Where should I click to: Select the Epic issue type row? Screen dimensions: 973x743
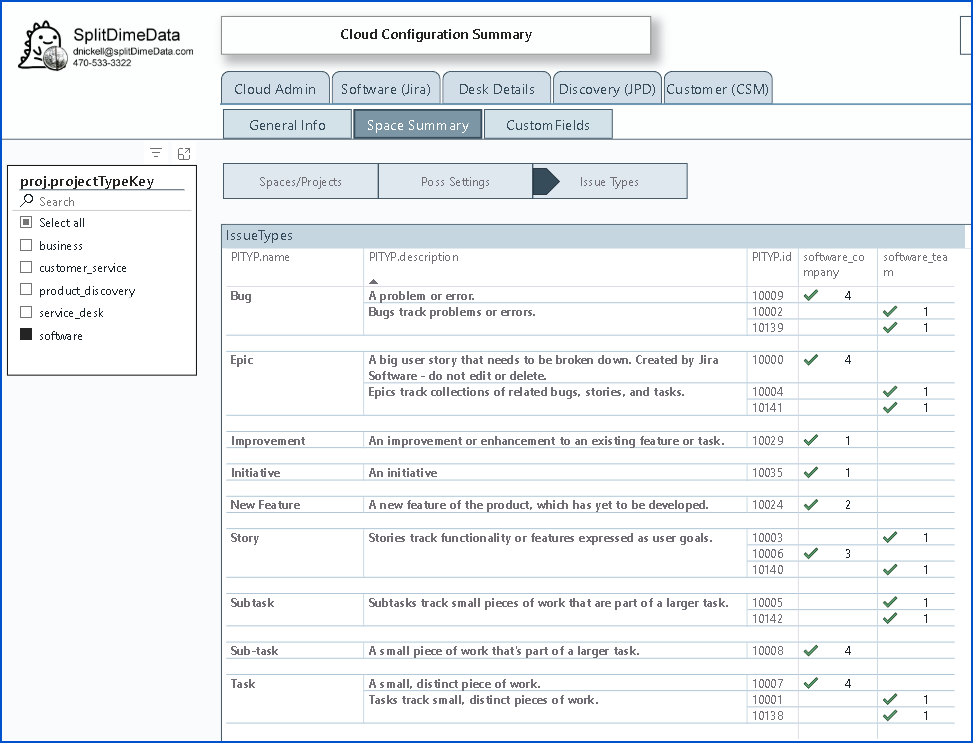pyautogui.click(x=242, y=360)
